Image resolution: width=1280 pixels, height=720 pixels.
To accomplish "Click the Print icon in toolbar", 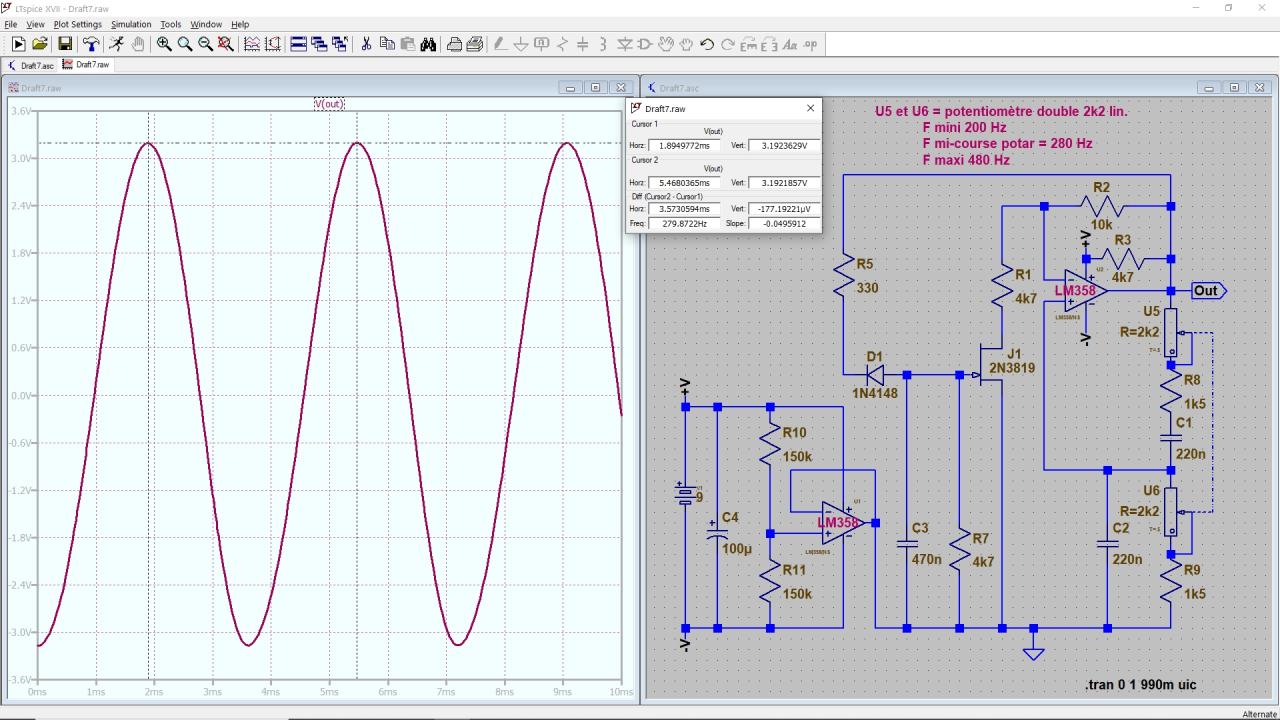I will (x=454, y=44).
